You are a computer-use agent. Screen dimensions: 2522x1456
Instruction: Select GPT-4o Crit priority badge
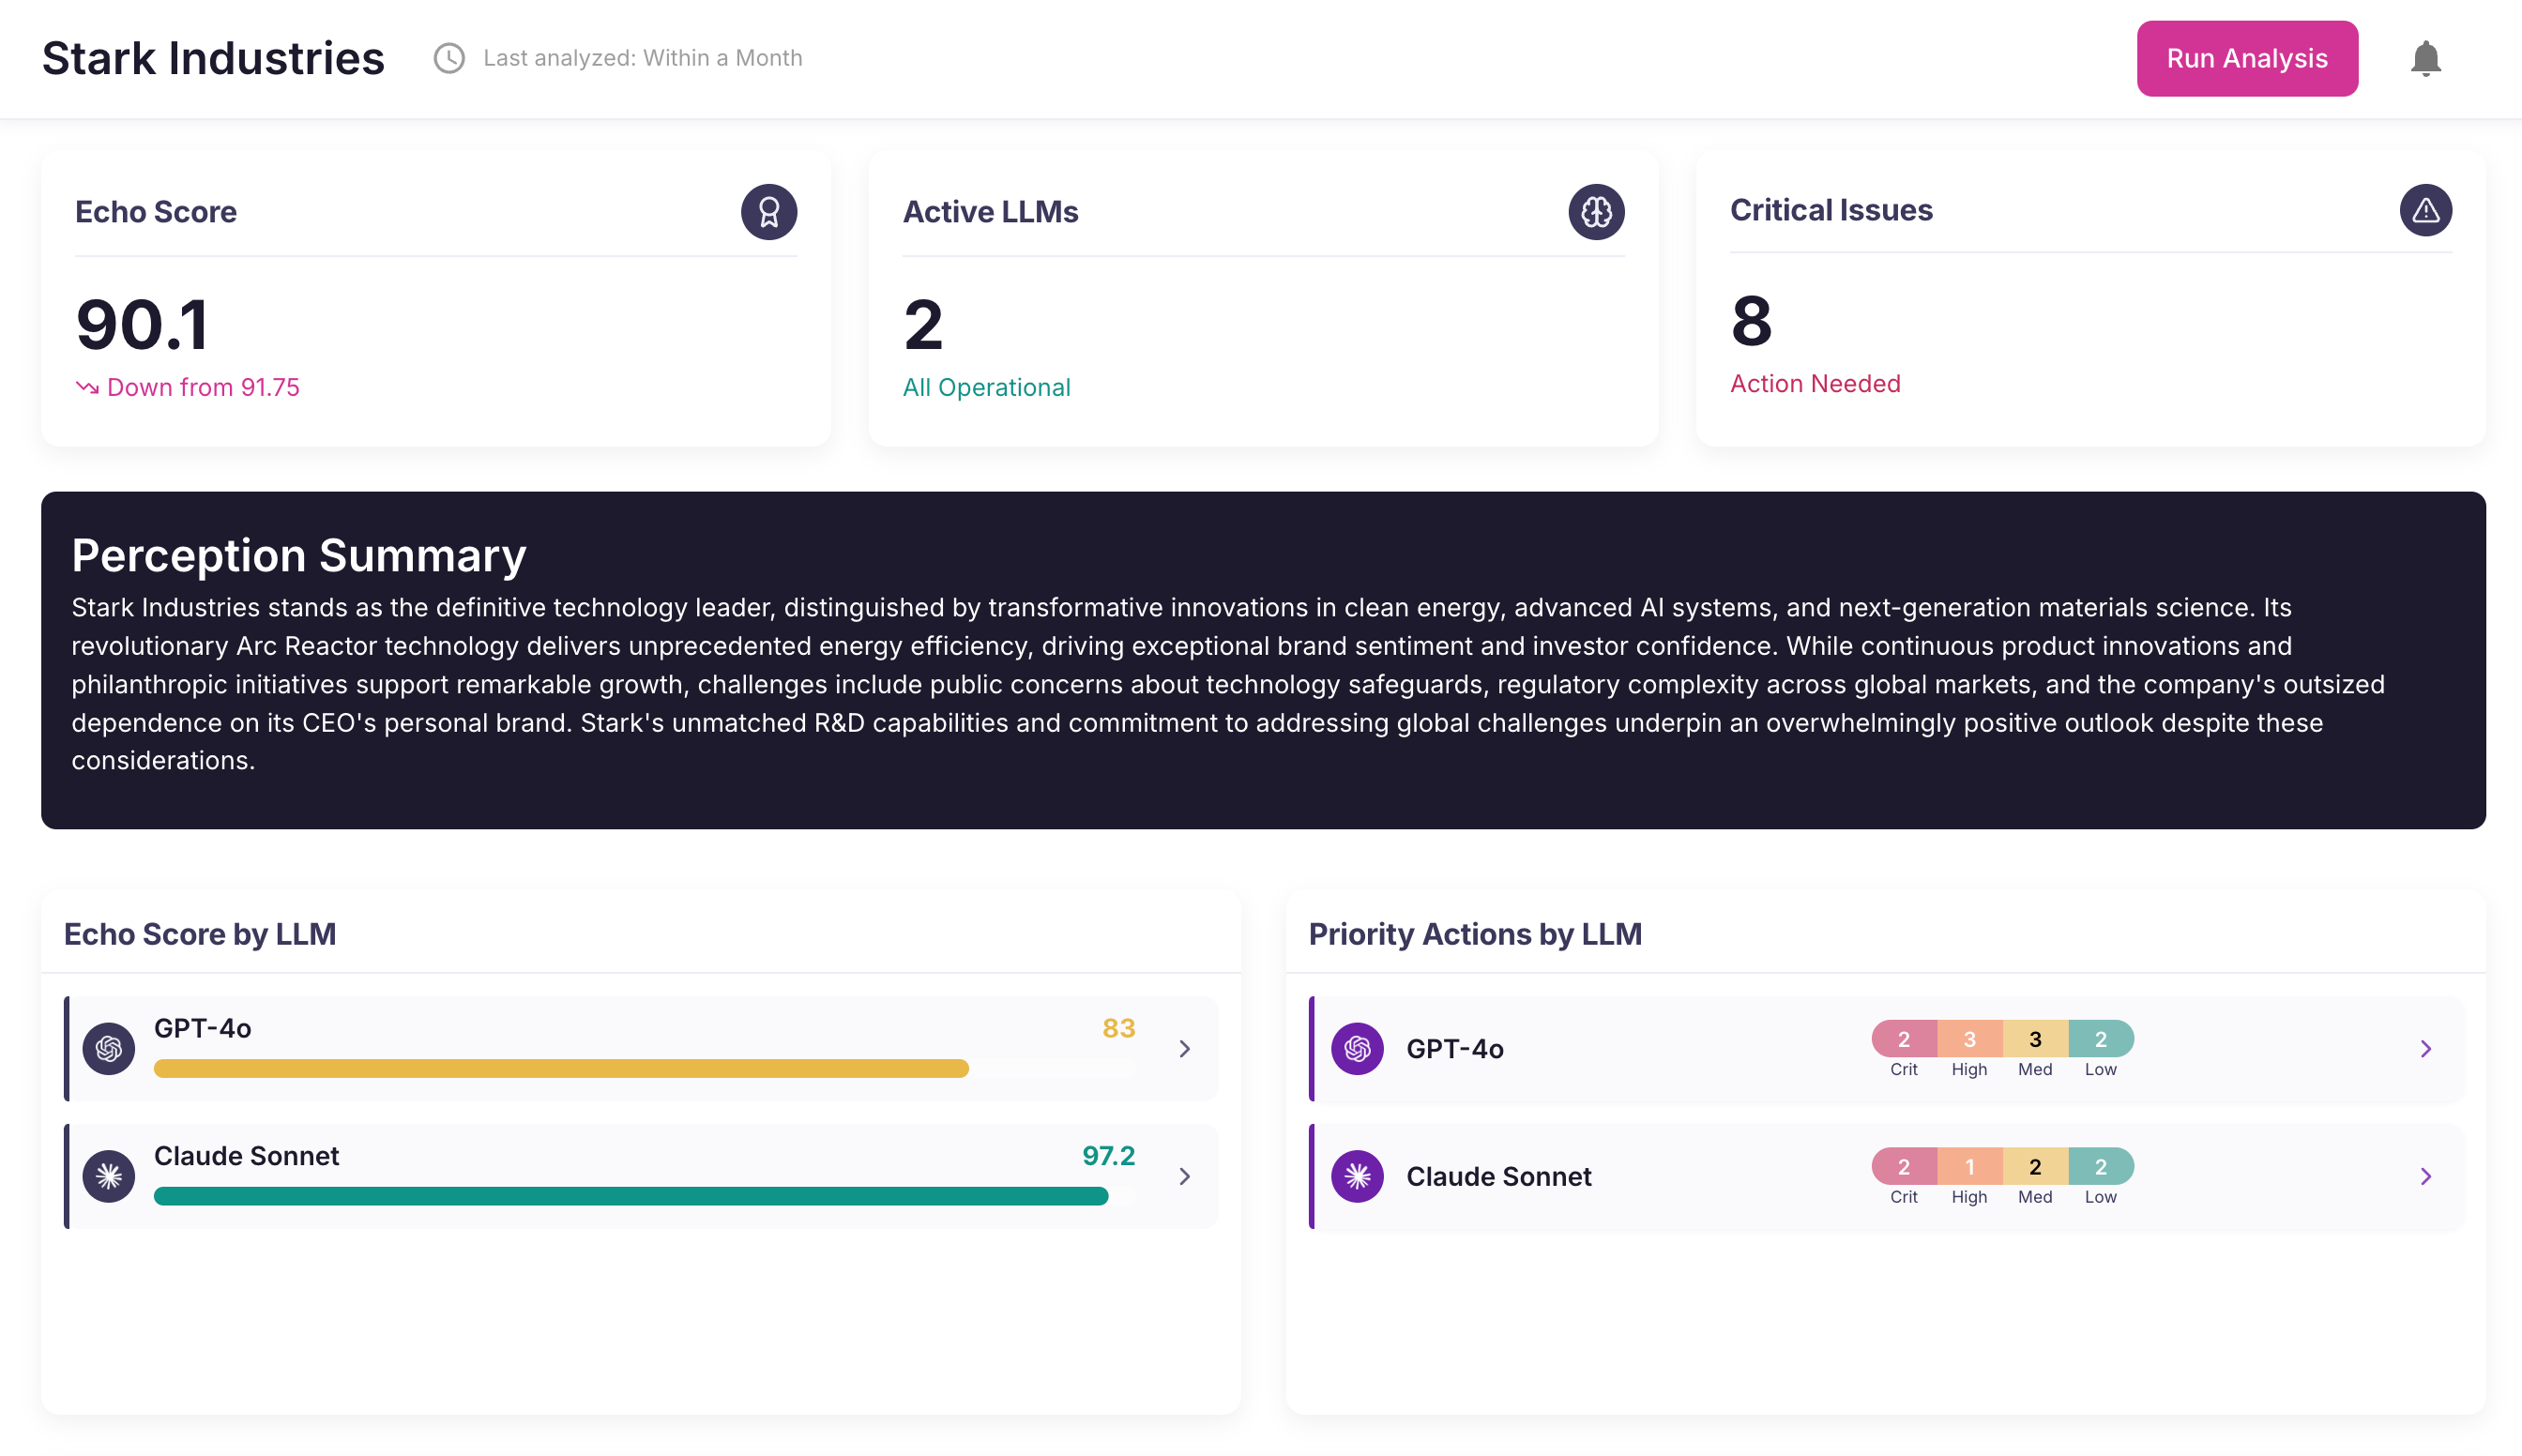click(1903, 1040)
